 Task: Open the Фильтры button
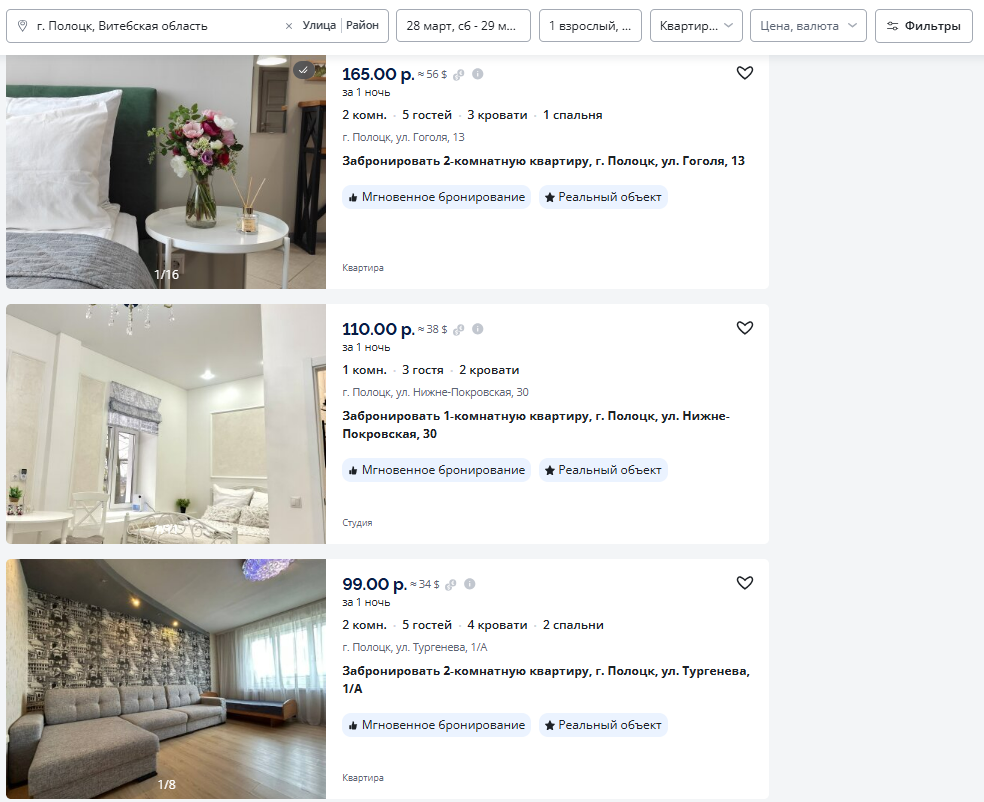click(923, 26)
